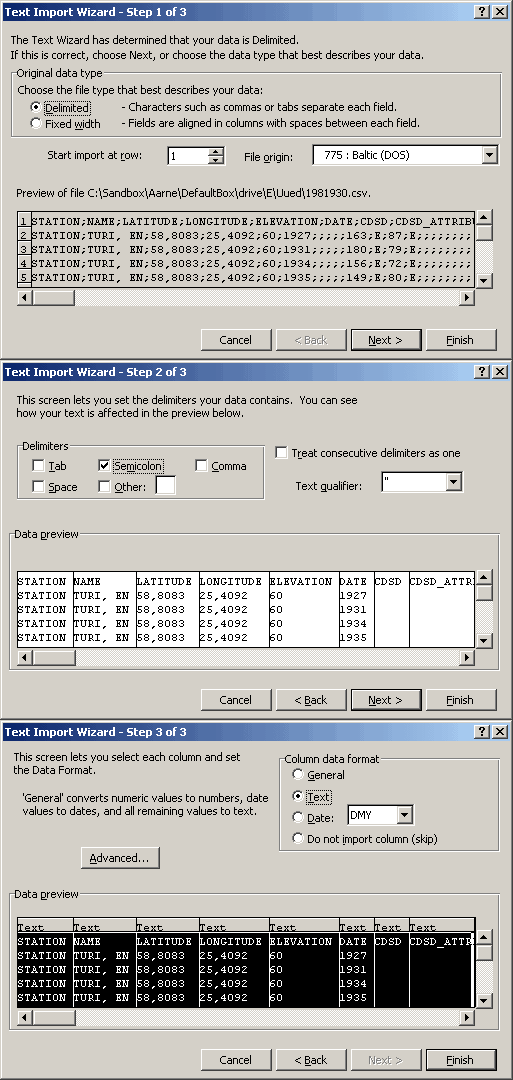The height and width of the screenshot is (1080, 513).
Task: Click the left scroll arrow in Step 3 data preview
Action: point(25,1017)
